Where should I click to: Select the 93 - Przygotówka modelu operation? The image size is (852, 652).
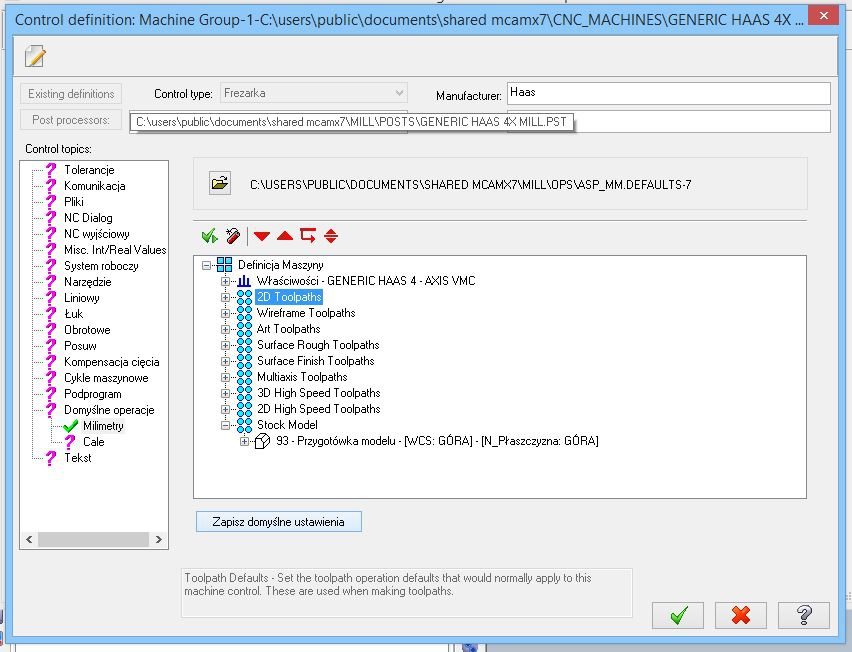click(437, 441)
